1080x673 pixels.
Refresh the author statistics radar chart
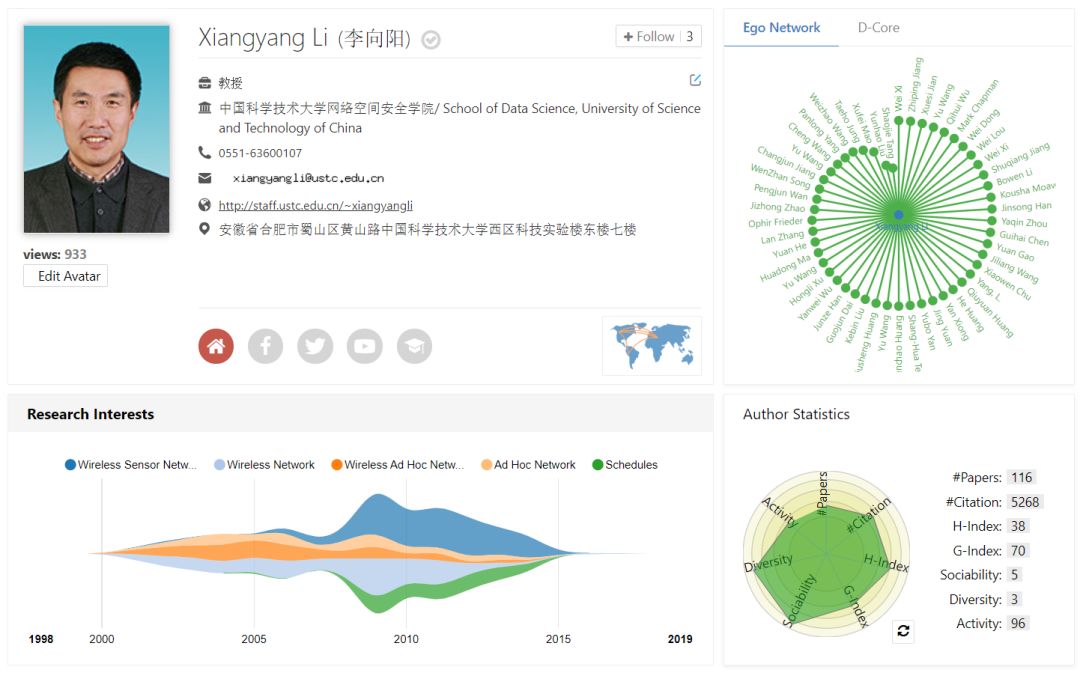pos(903,631)
